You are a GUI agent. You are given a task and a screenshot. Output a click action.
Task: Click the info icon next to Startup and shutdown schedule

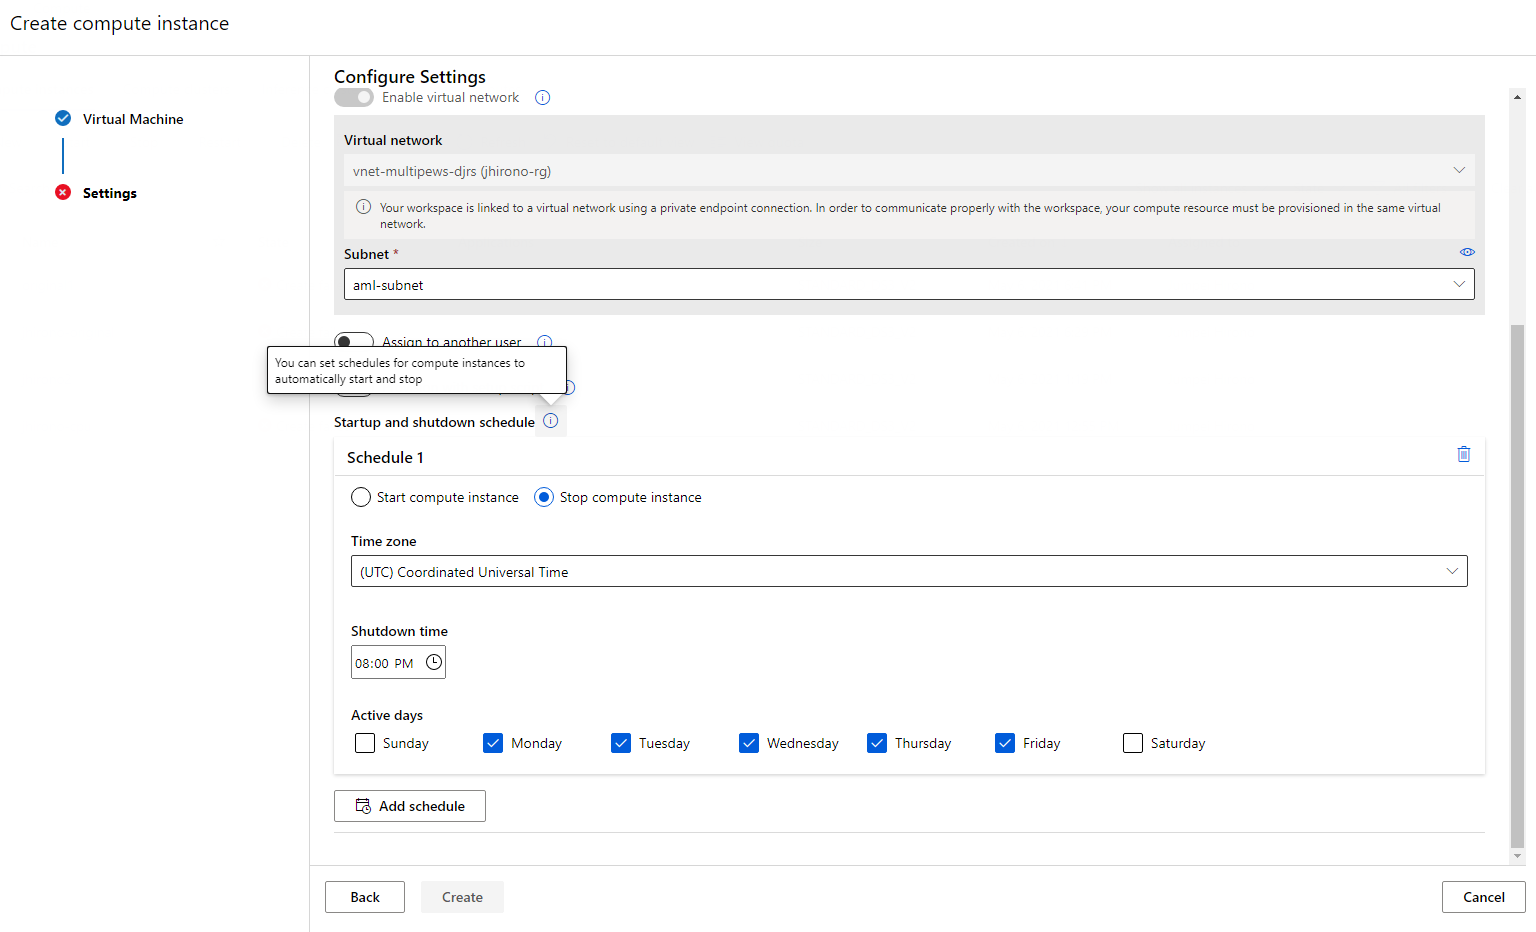tap(550, 421)
